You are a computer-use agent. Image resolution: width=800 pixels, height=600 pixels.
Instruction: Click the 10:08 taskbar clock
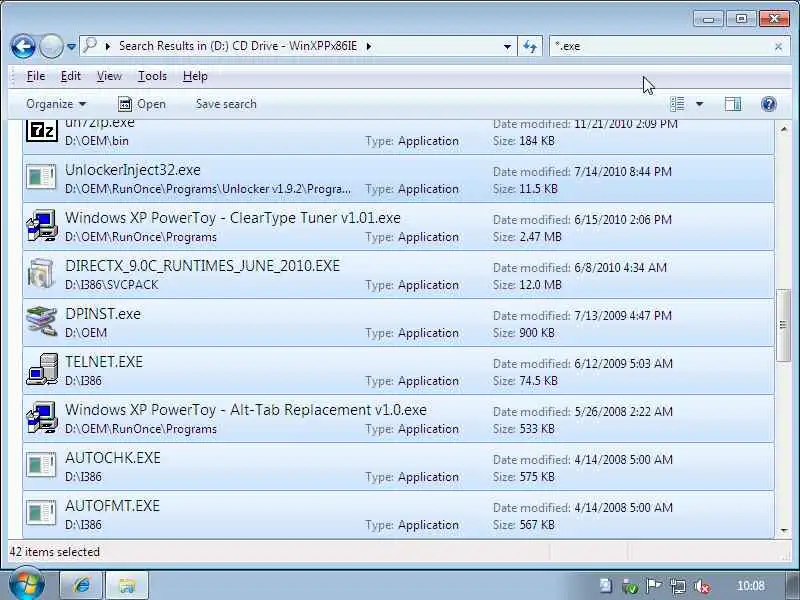click(751, 586)
